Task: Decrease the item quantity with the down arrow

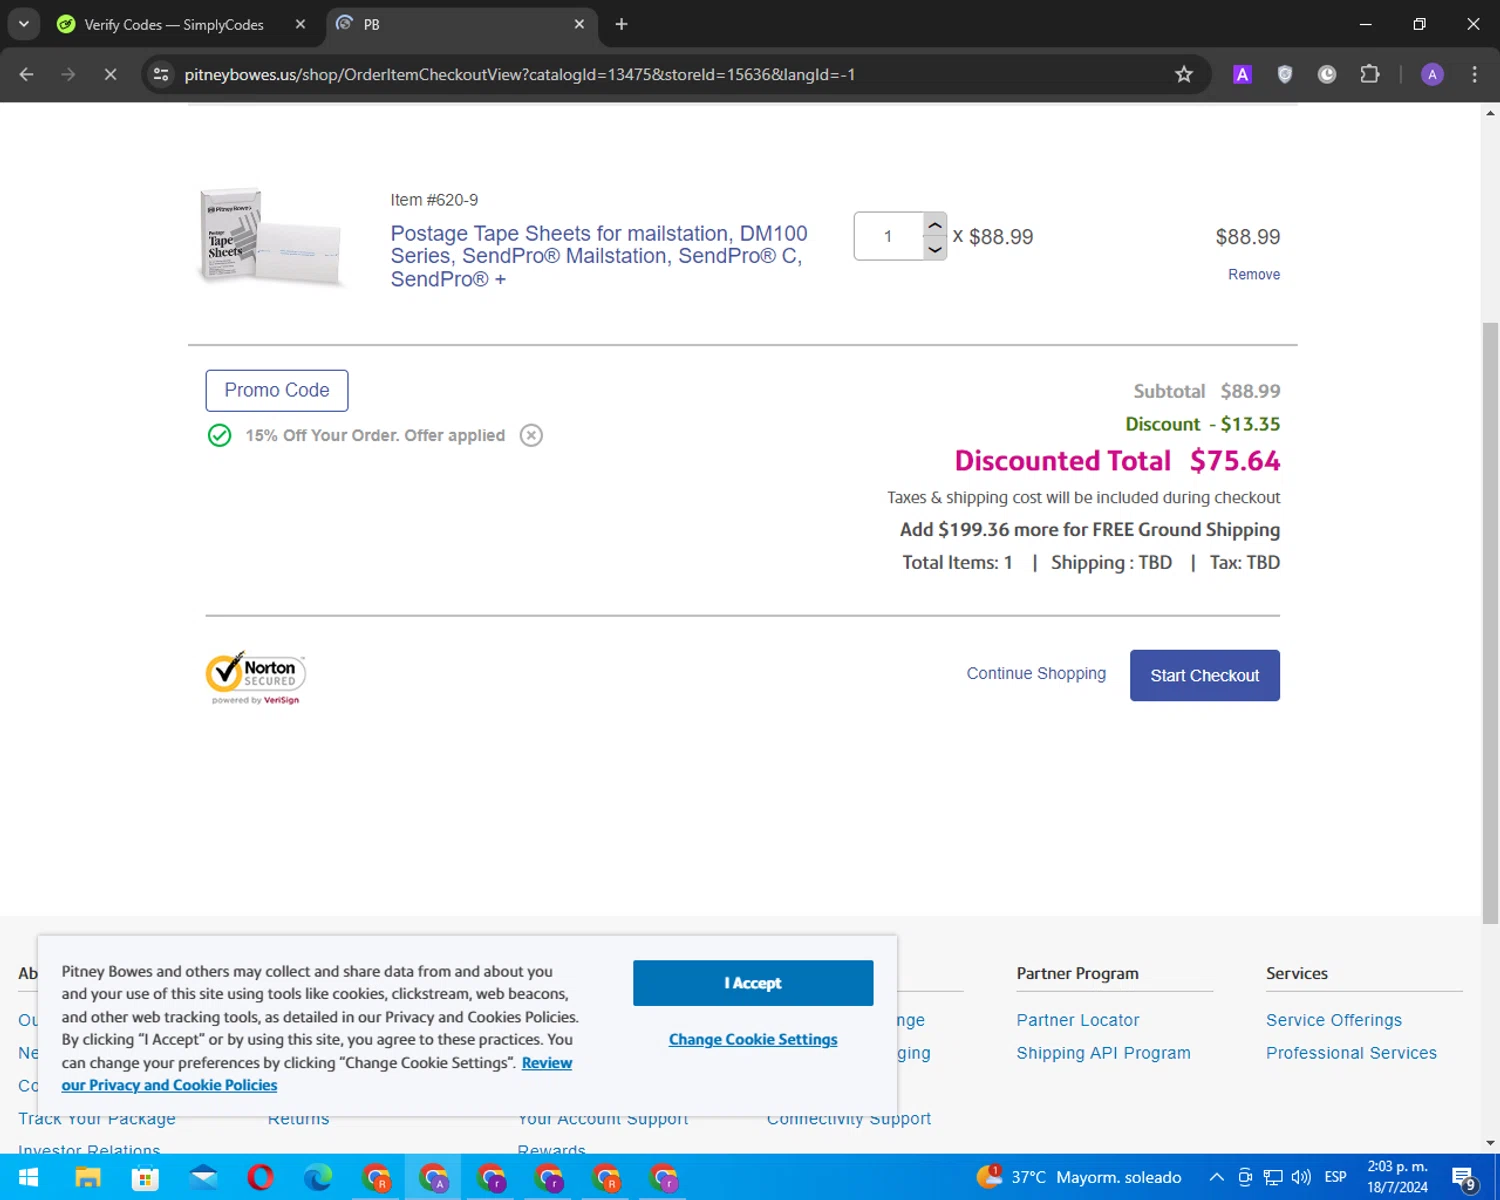Action: (934, 249)
